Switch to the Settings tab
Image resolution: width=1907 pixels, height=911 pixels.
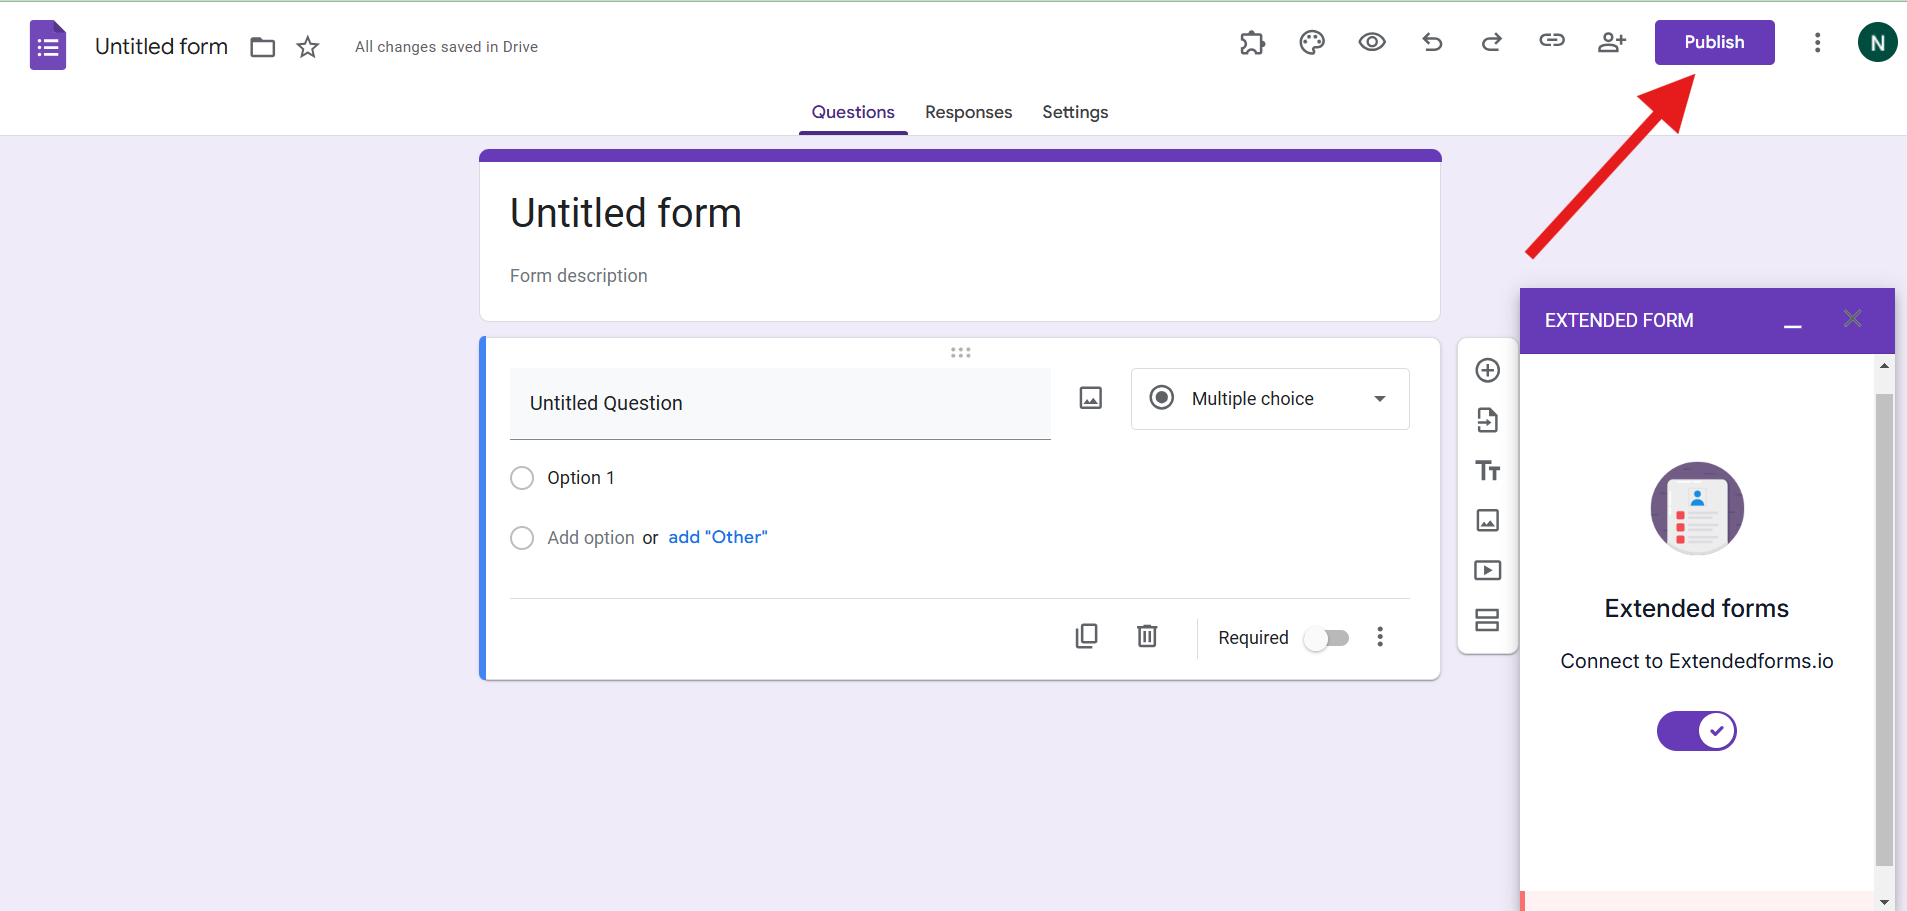(1075, 112)
